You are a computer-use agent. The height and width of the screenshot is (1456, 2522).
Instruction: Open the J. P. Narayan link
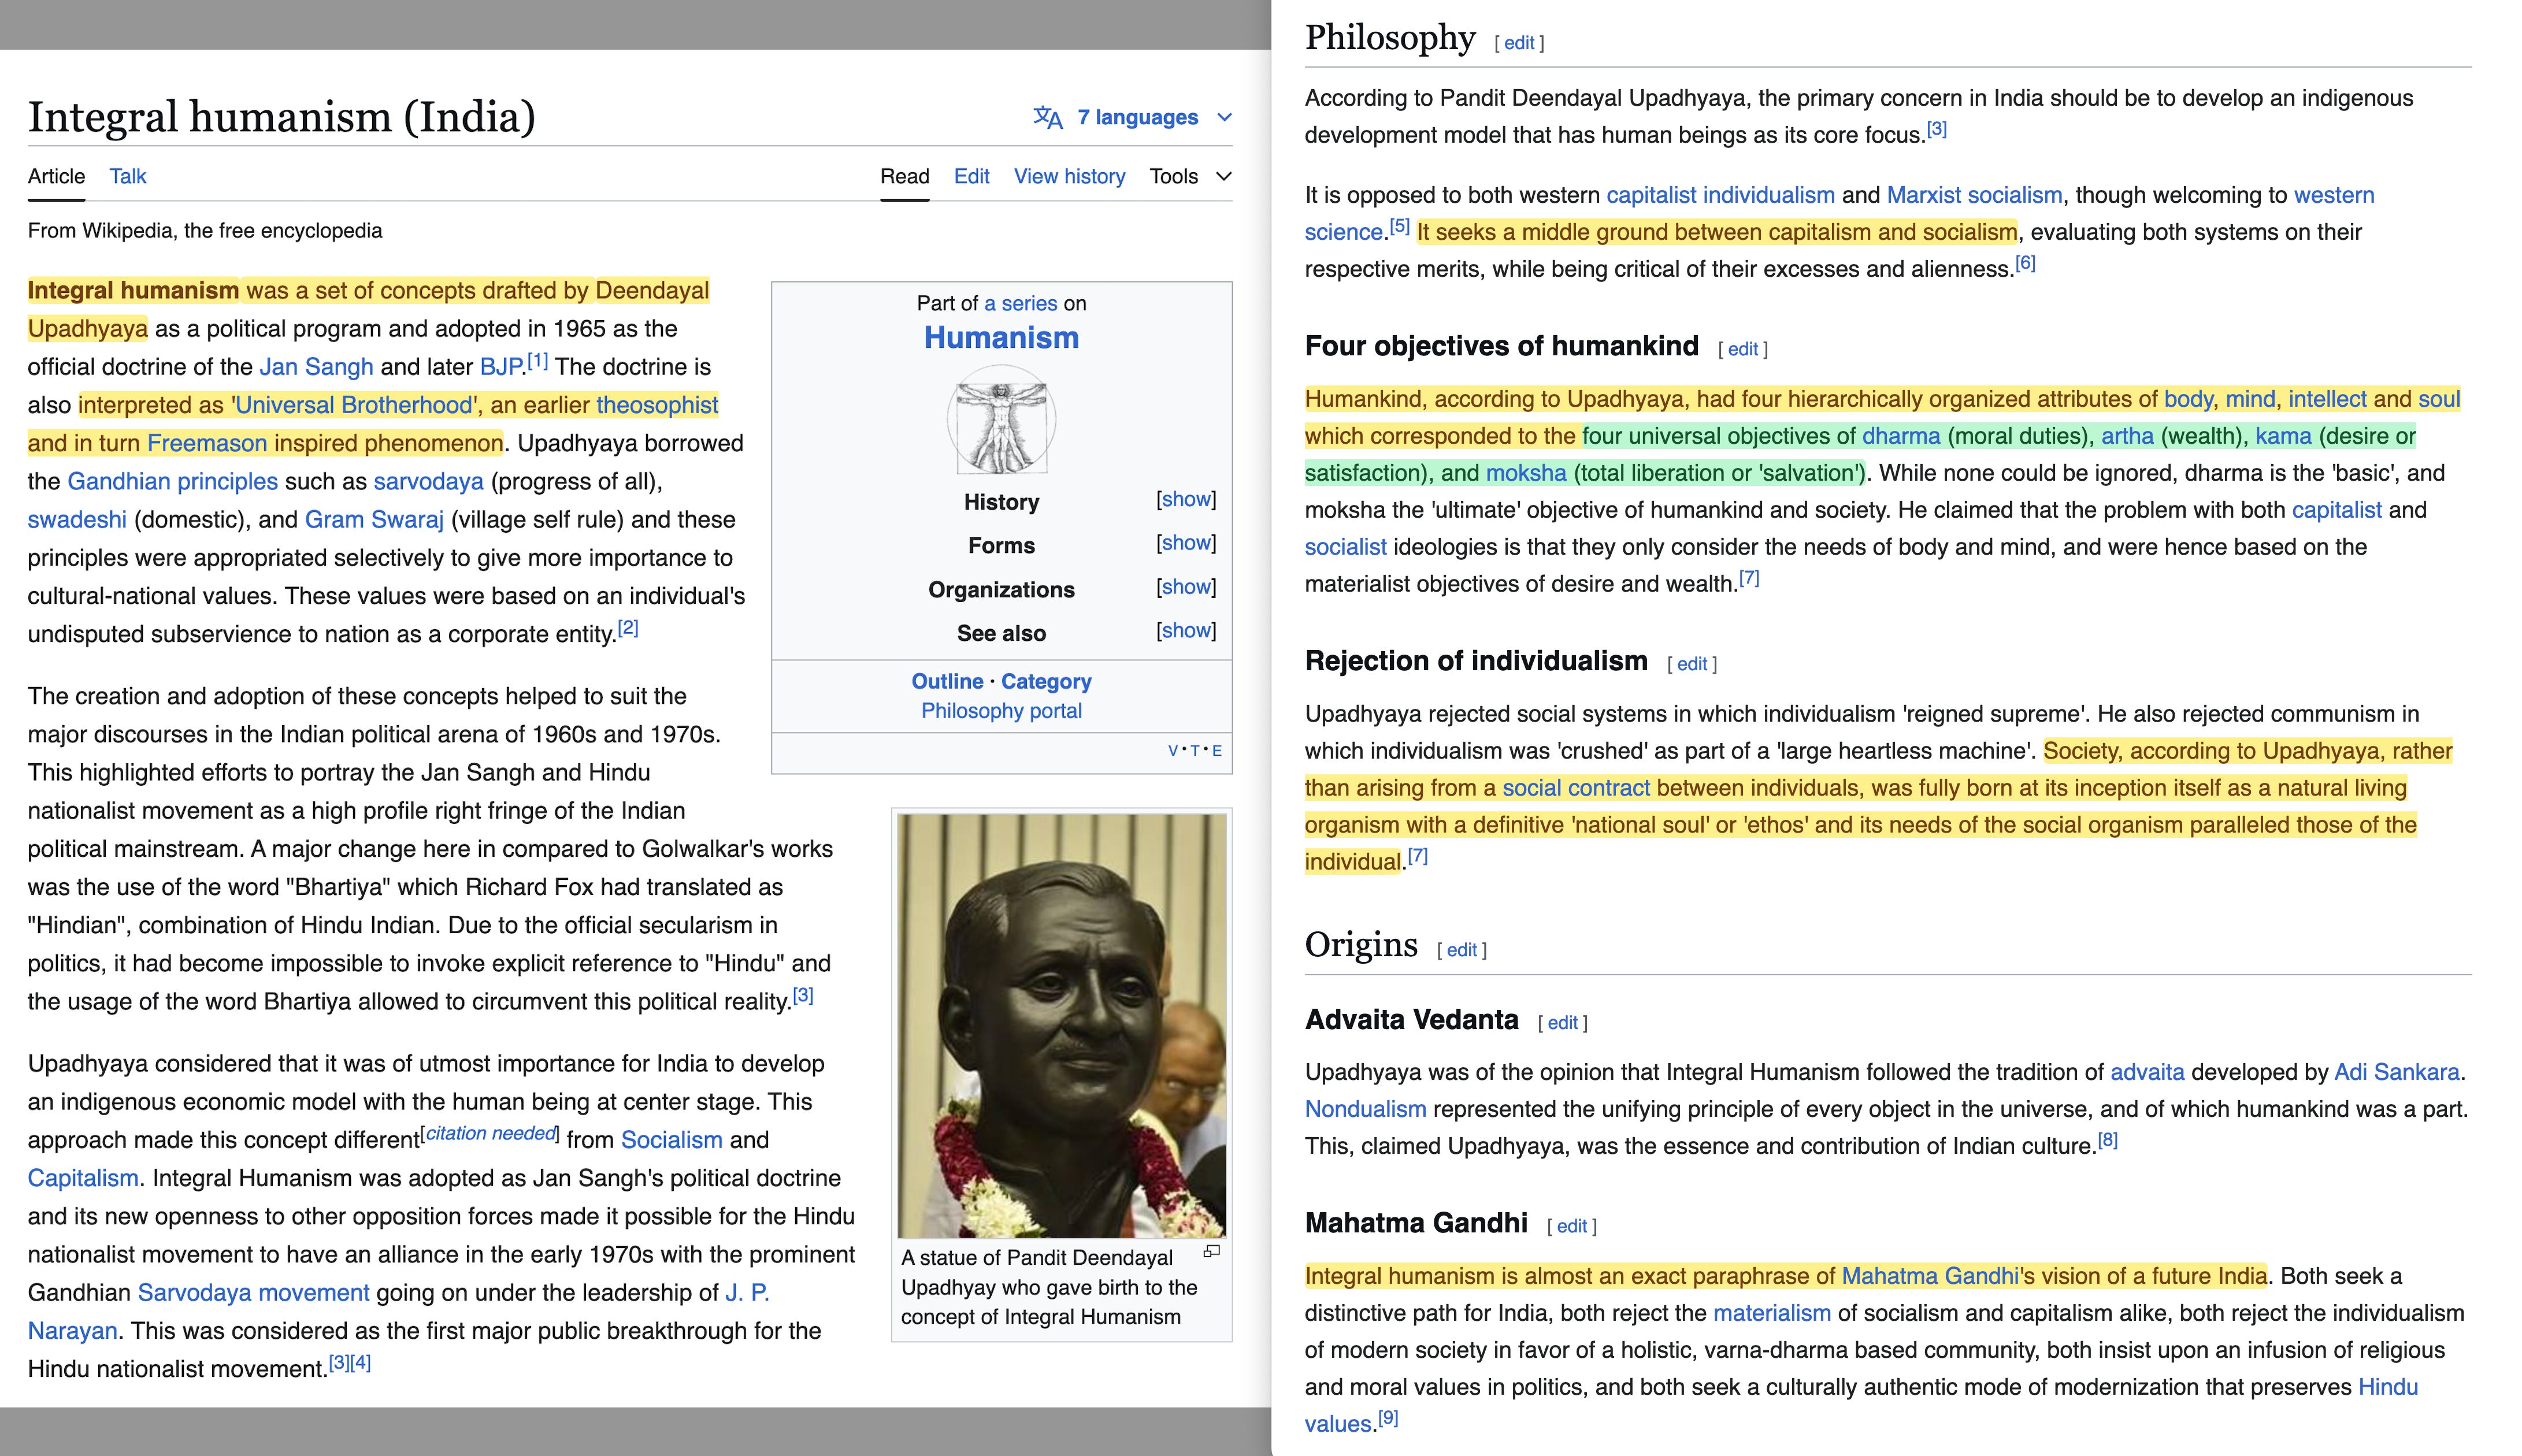coord(747,1293)
